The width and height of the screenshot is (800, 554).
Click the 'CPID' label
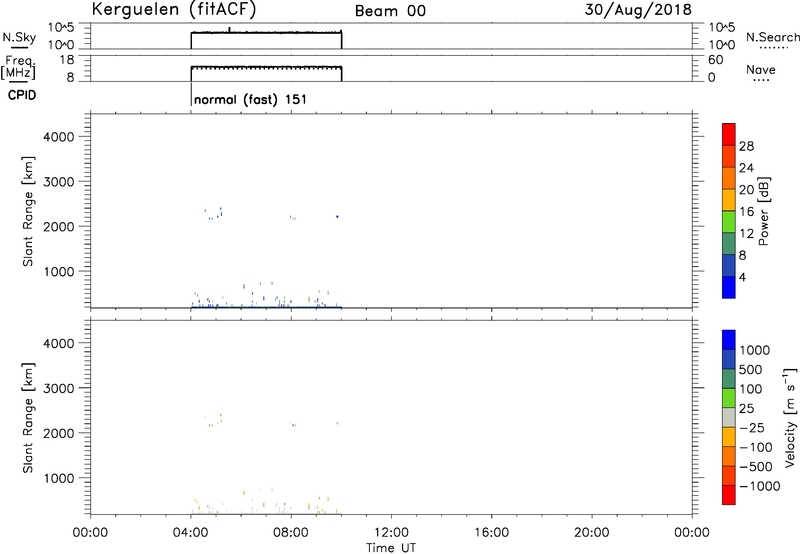(22, 95)
